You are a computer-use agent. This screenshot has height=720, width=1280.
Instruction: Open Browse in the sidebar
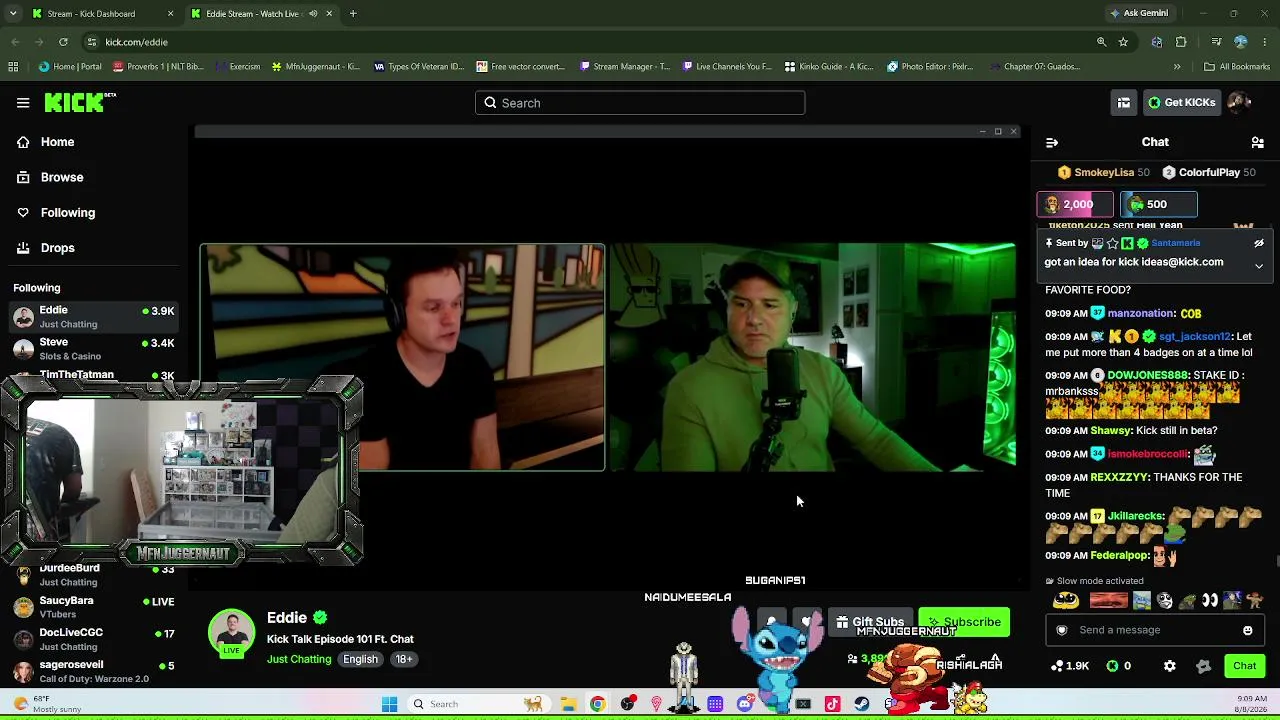[62, 177]
